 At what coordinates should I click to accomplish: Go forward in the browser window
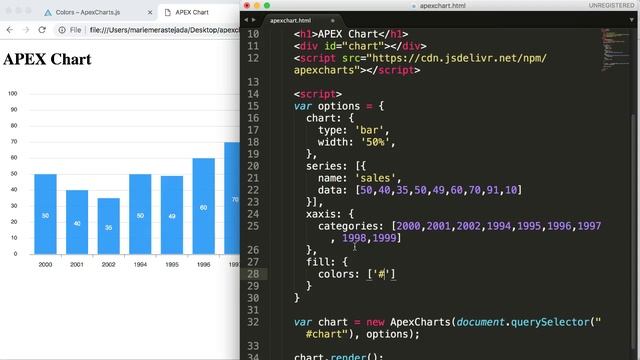(26, 30)
